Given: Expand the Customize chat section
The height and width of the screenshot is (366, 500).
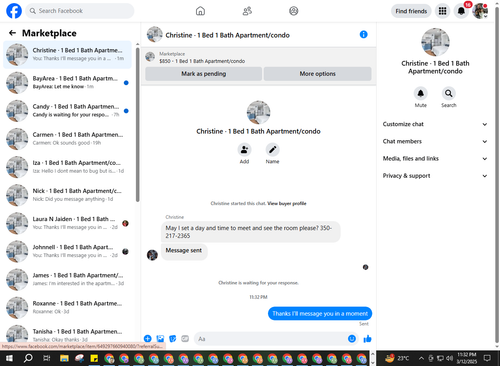Looking at the screenshot, I should coord(435,124).
